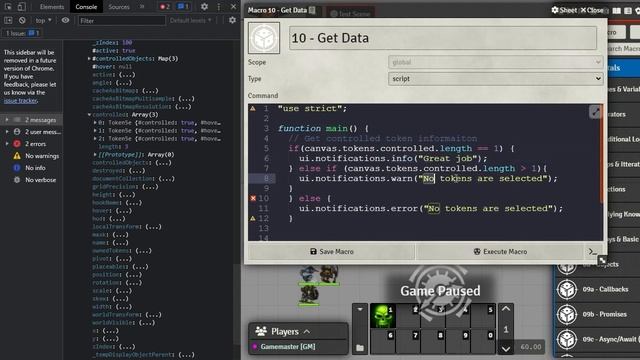
Task: Expand the 2 user messages group
Action: point(7,131)
